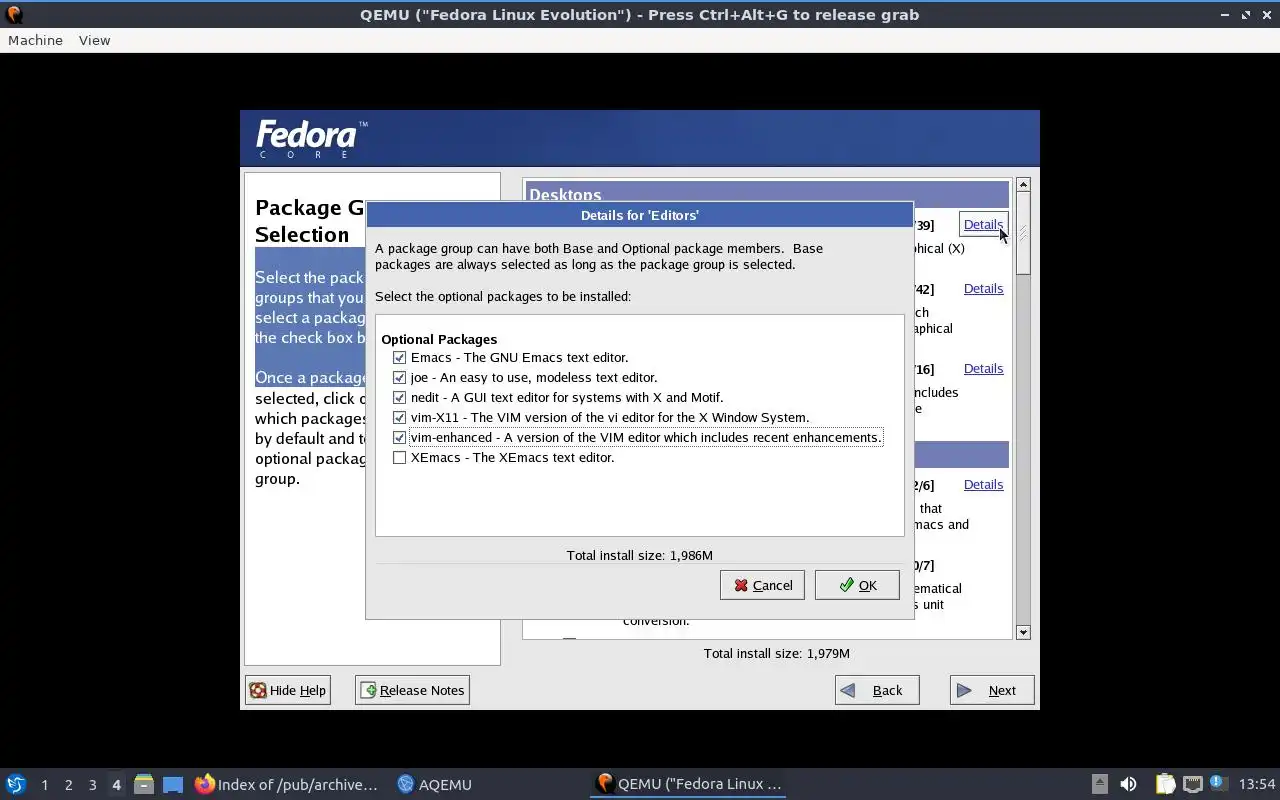Open the Details link beside the [2/6] count
Image resolution: width=1280 pixels, height=800 pixels.
tap(983, 484)
